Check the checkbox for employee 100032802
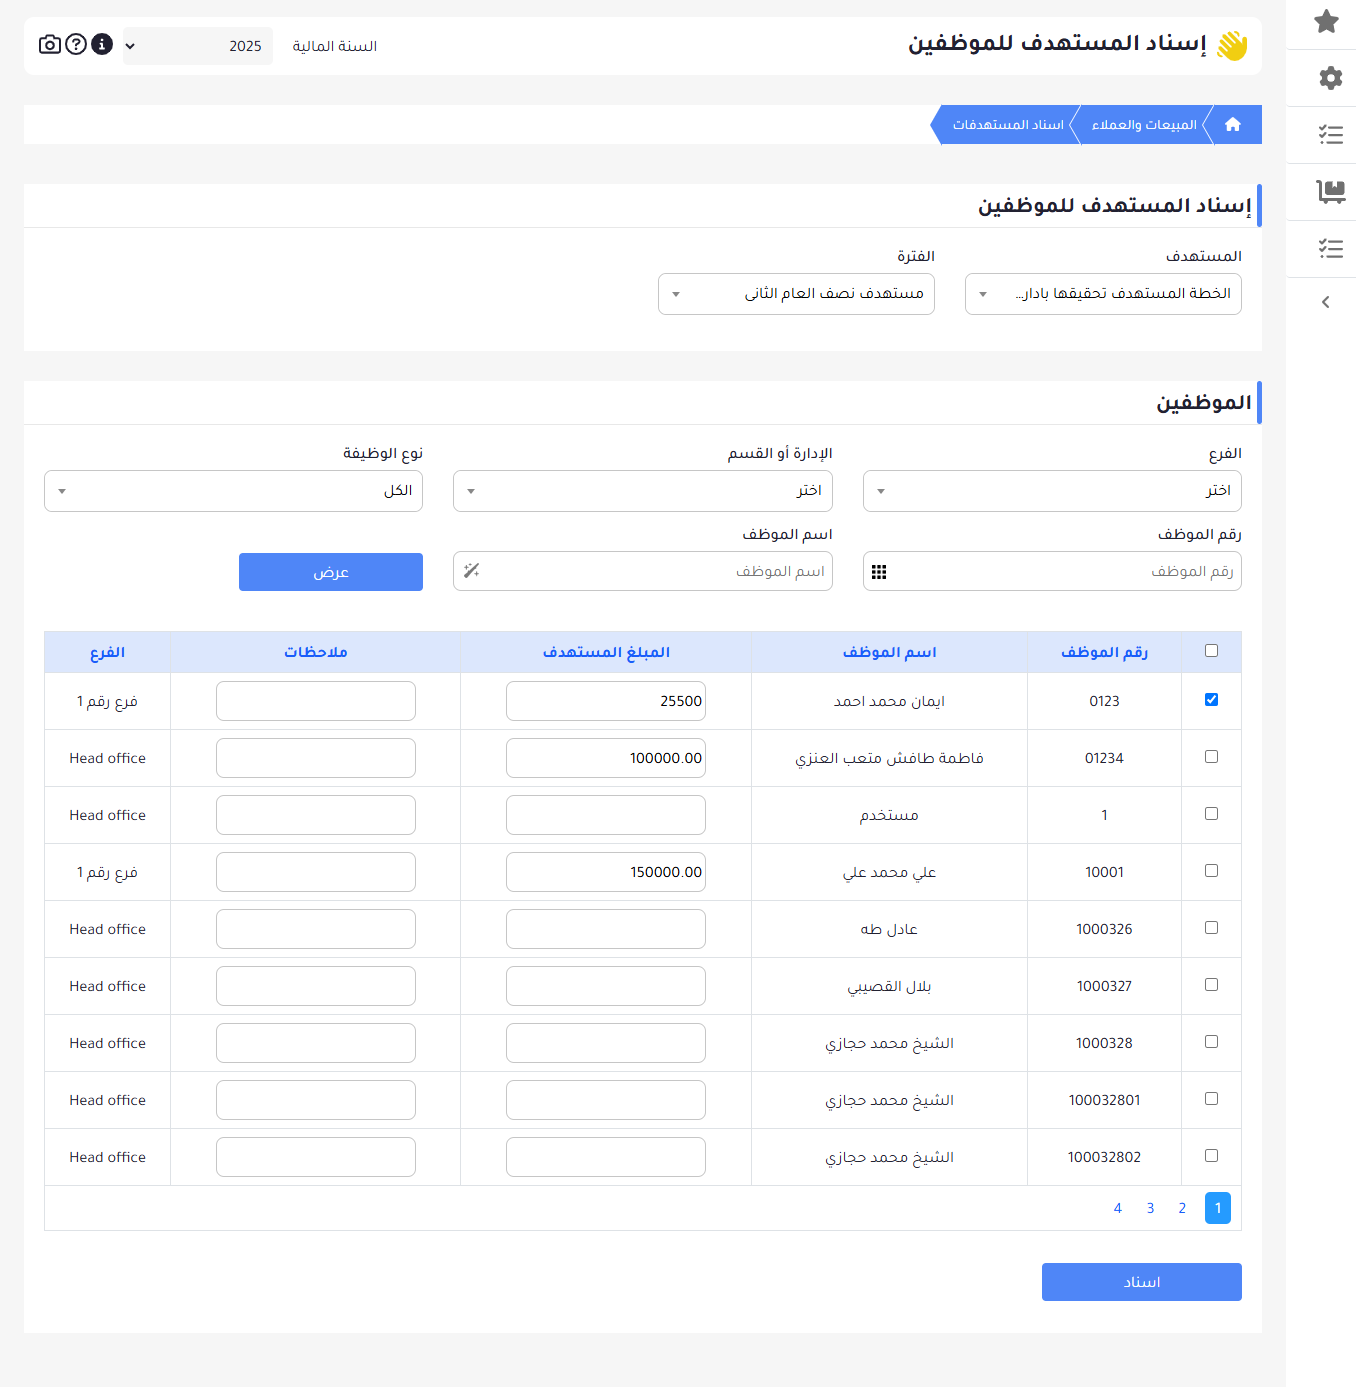Image resolution: width=1356 pixels, height=1387 pixels. point(1211,1156)
